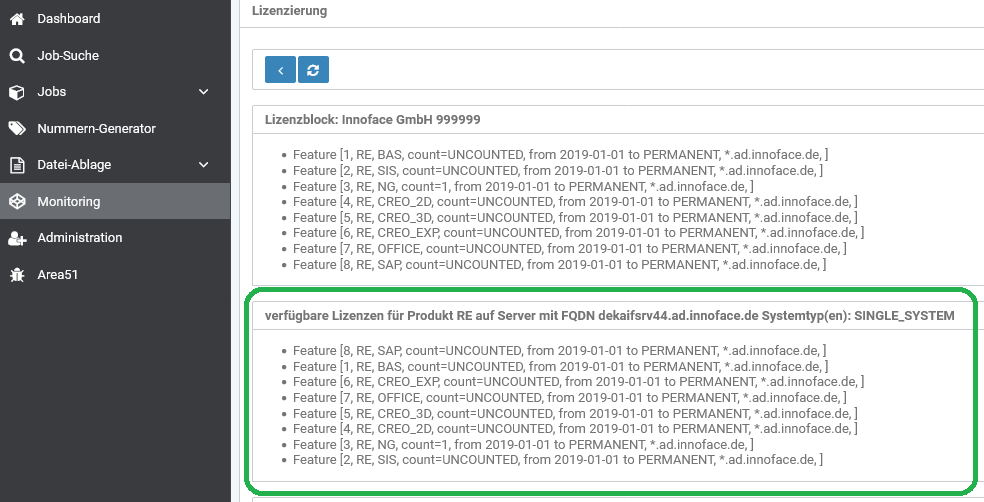Go back using the blue arrow button
Image resolution: width=984 pixels, height=502 pixels.
tap(280, 69)
